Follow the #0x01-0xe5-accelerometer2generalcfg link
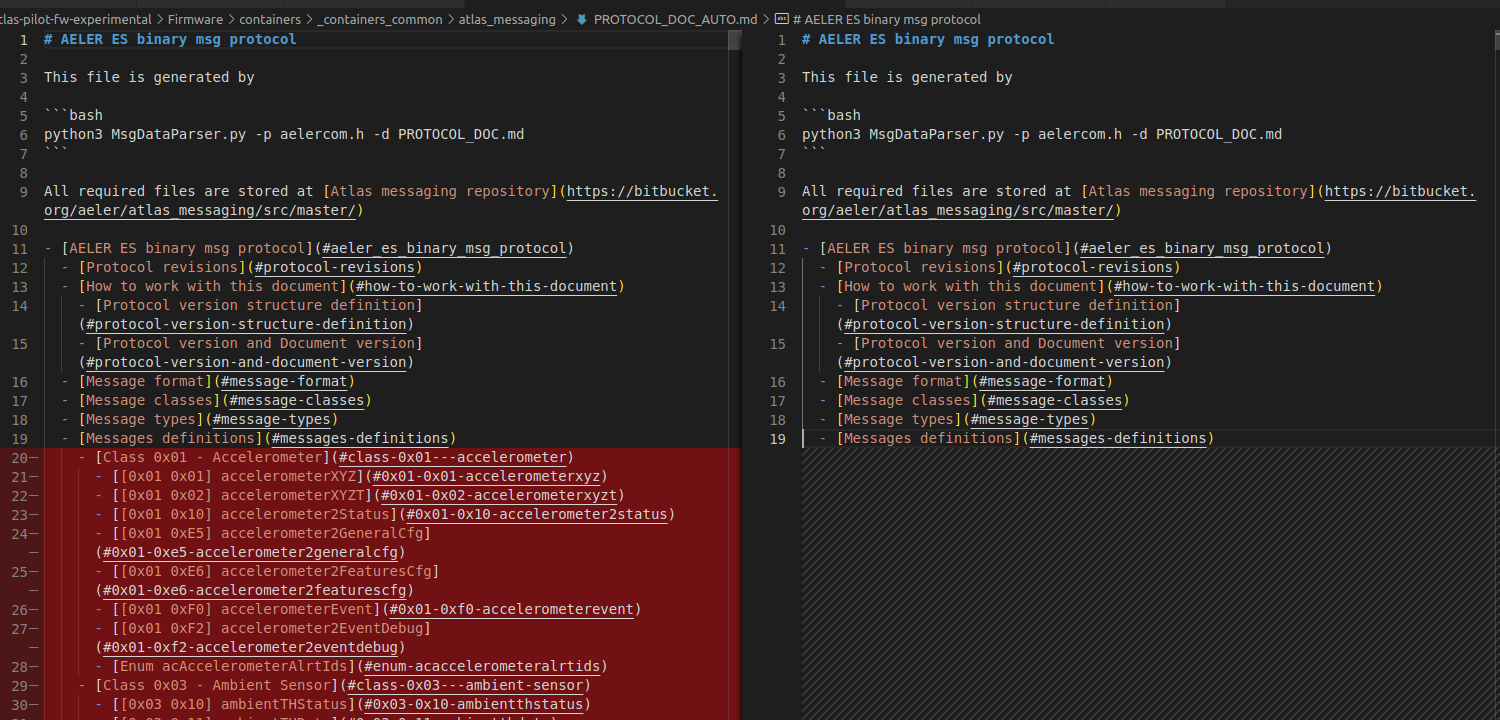Viewport: 1500px width, 720px height. tap(250, 552)
